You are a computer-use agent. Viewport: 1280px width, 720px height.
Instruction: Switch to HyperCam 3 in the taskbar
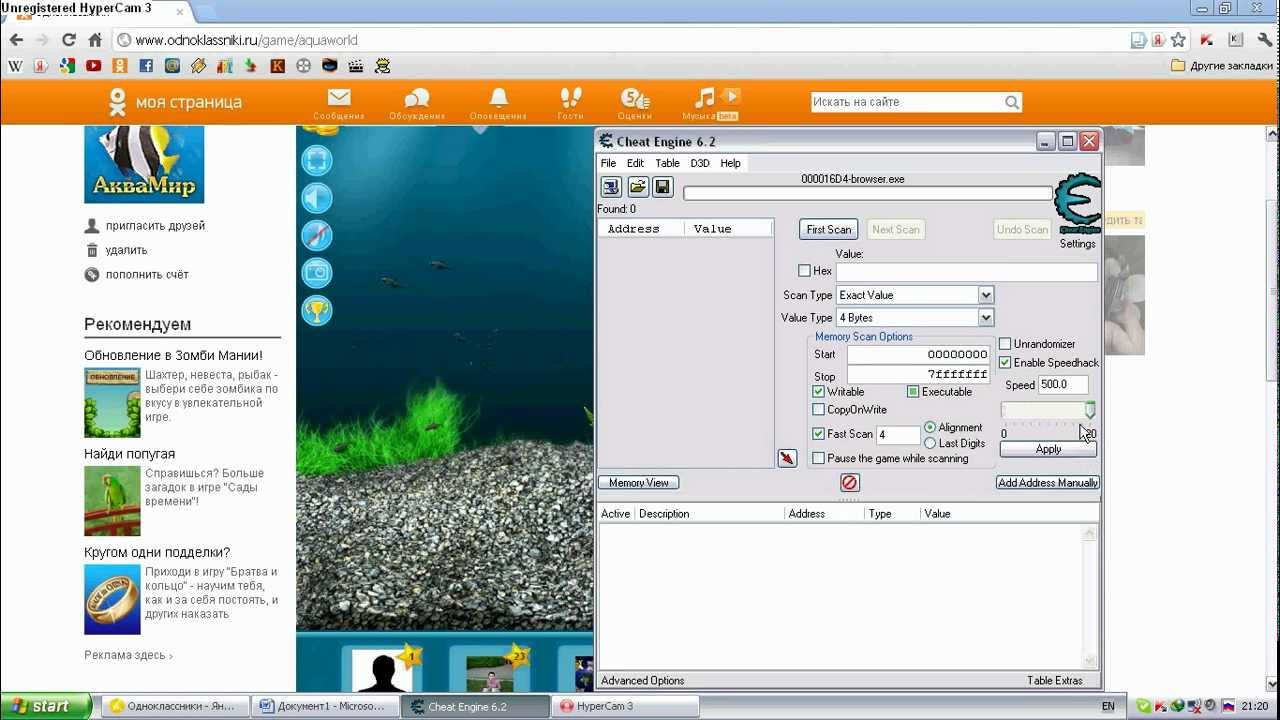point(625,706)
